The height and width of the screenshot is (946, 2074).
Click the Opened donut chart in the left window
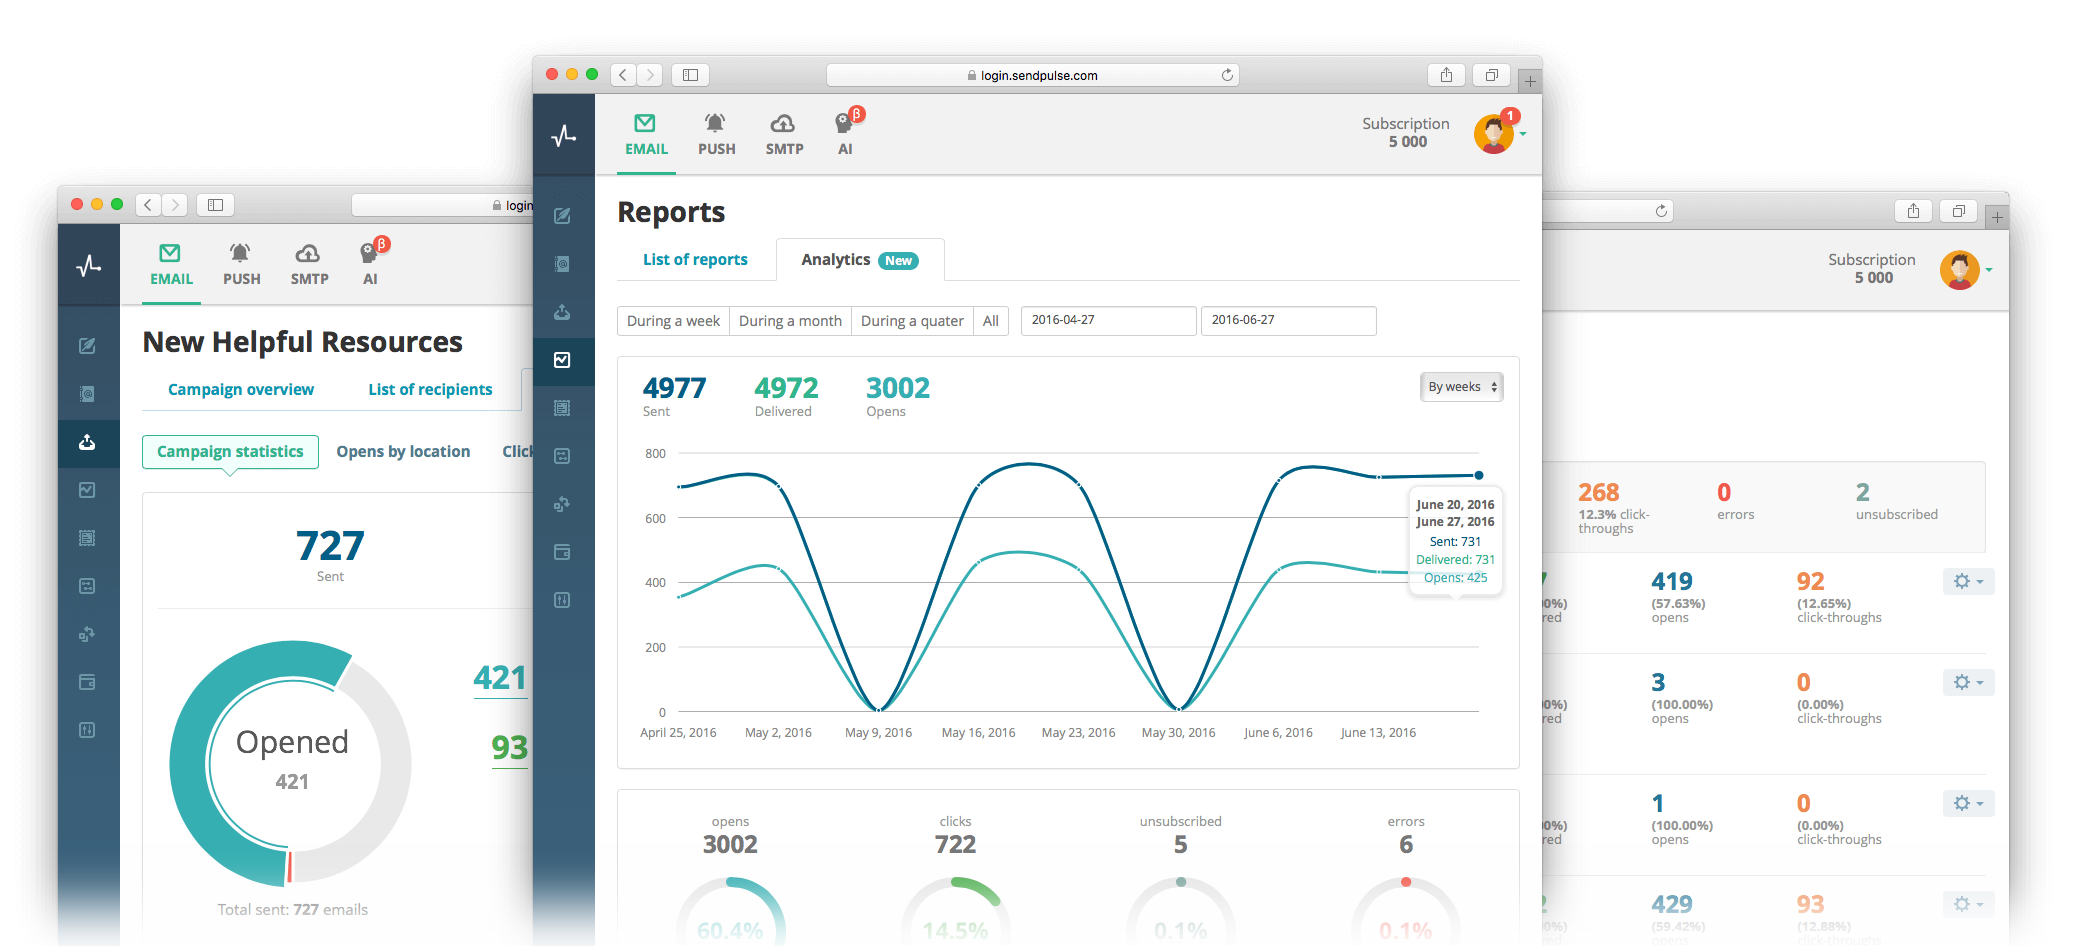(291, 763)
